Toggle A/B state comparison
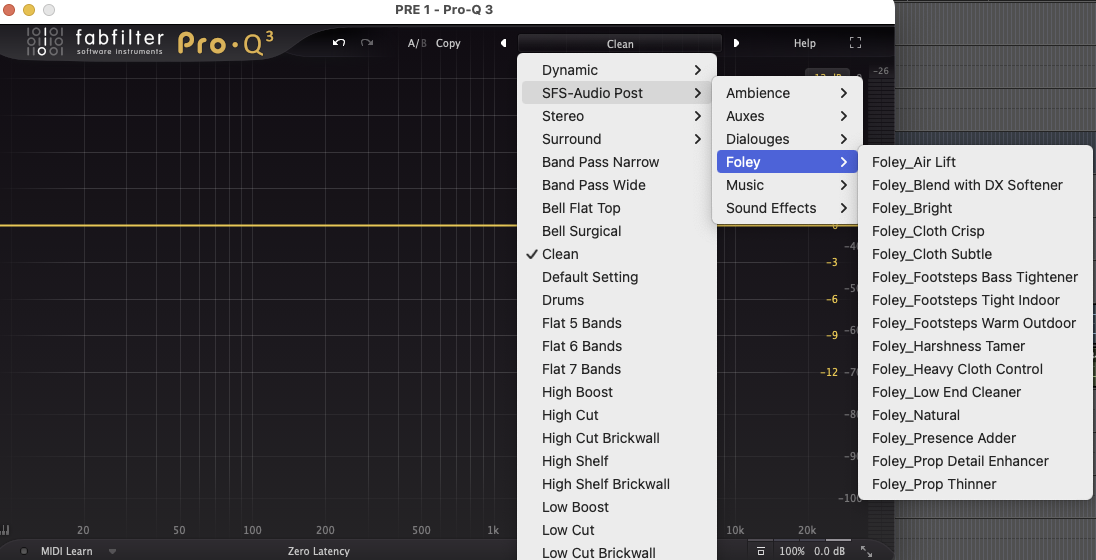The width and height of the screenshot is (1096, 560). click(416, 44)
